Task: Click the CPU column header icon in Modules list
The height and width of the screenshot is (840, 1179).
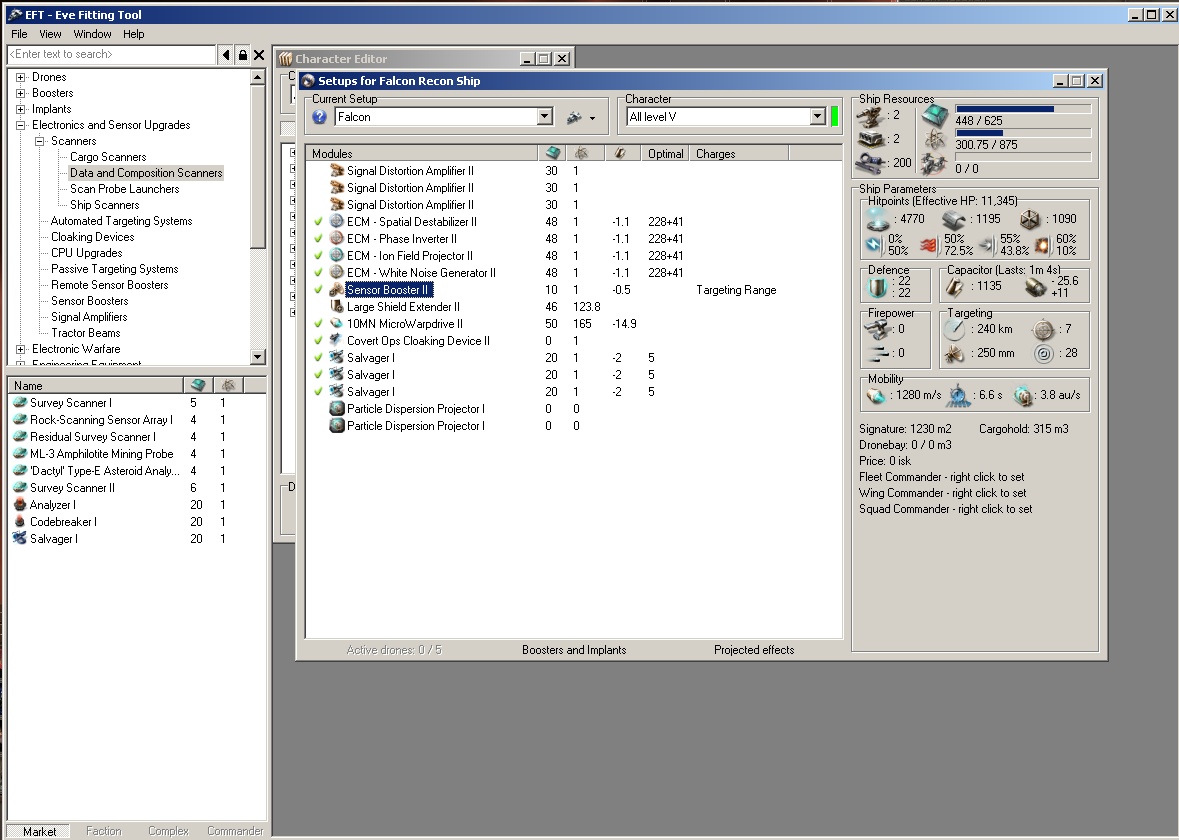Action: [x=553, y=153]
